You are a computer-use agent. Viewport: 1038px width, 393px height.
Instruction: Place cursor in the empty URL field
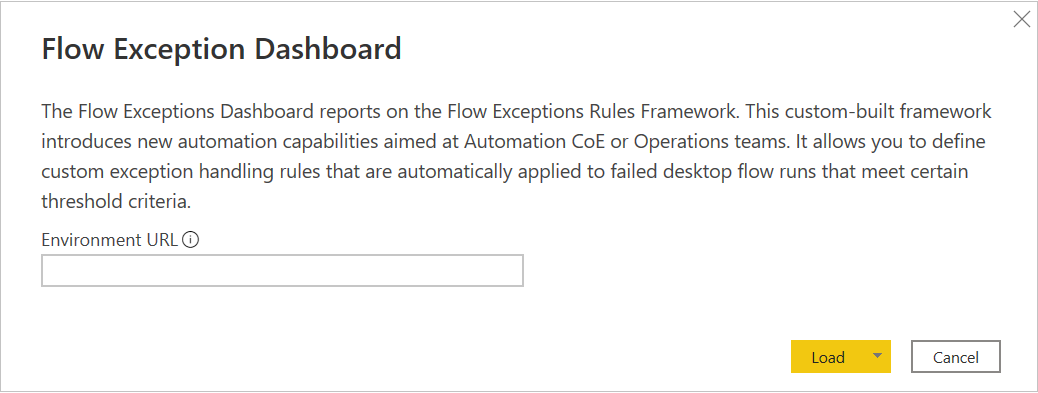point(283,271)
